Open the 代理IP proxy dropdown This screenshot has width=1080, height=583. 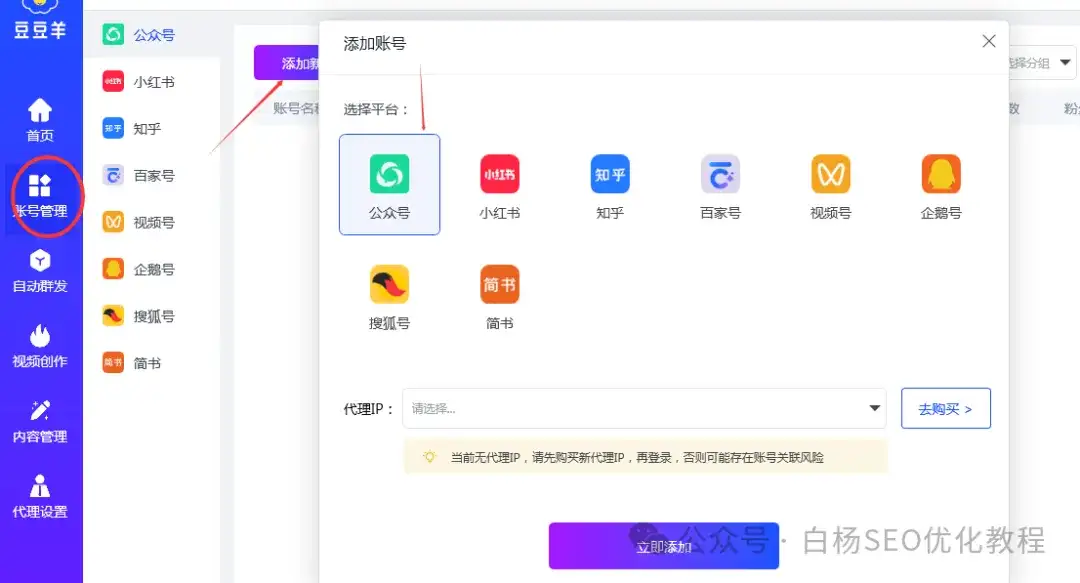(644, 408)
